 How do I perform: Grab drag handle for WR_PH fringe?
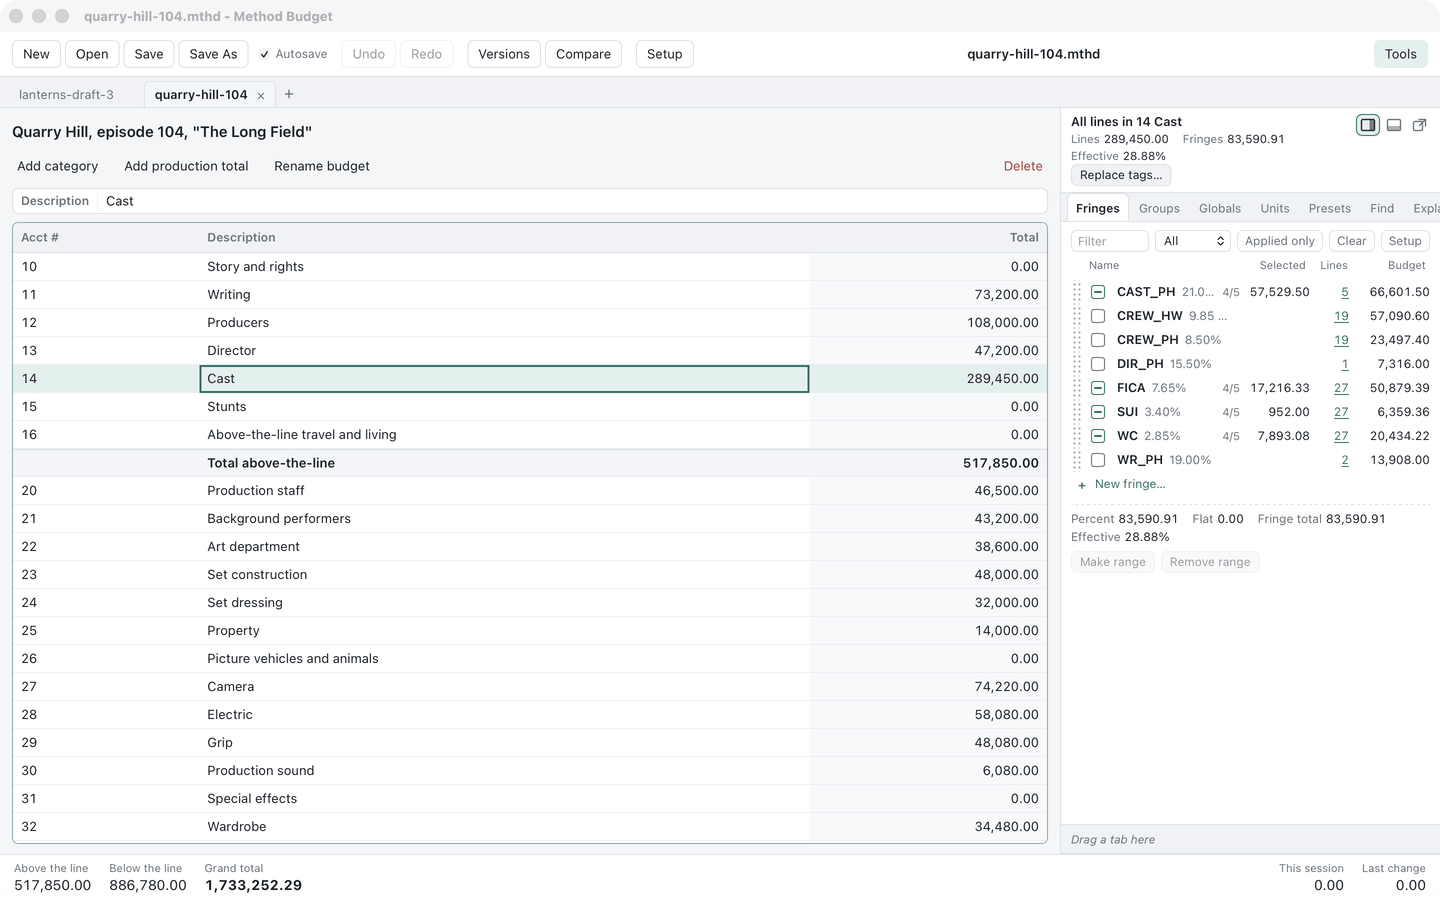point(1078,460)
